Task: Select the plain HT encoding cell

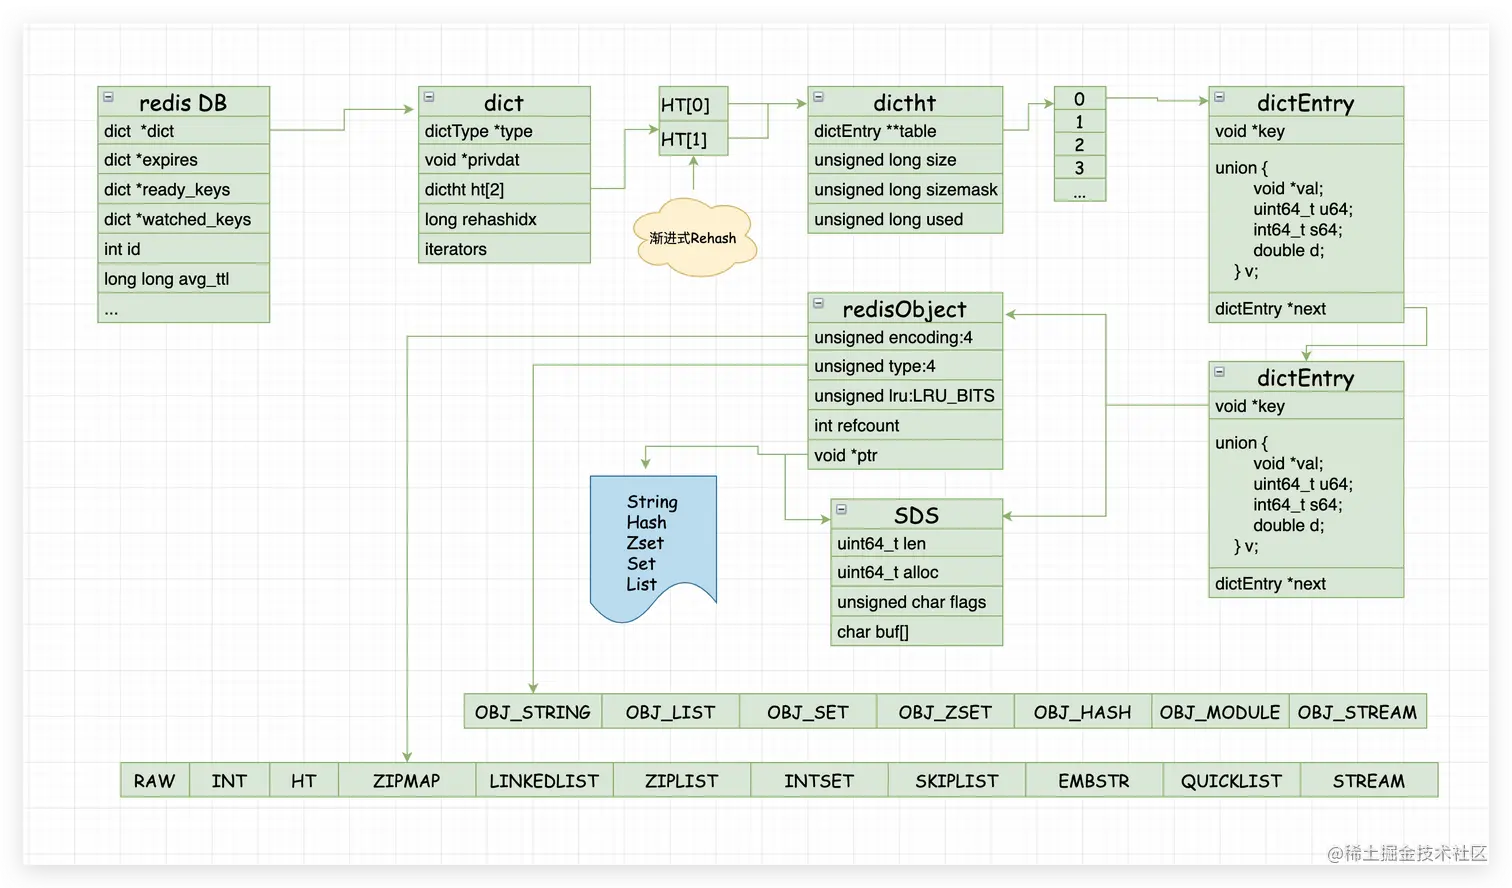Action: click(304, 781)
